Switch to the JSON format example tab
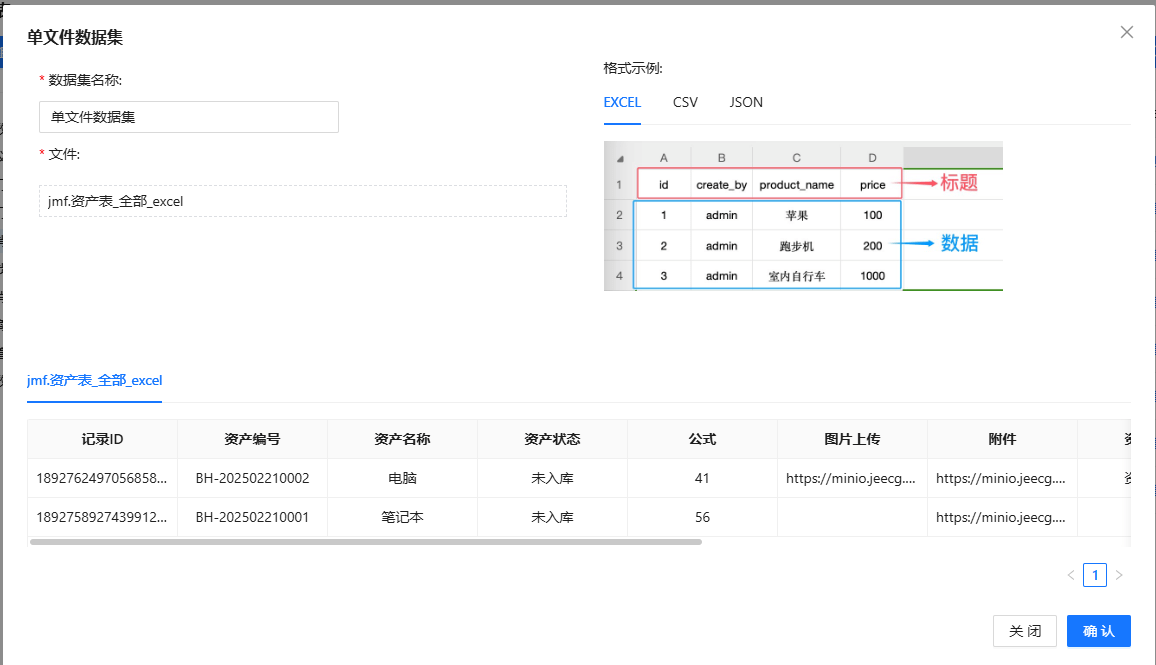This screenshot has height=665, width=1156. (746, 102)
